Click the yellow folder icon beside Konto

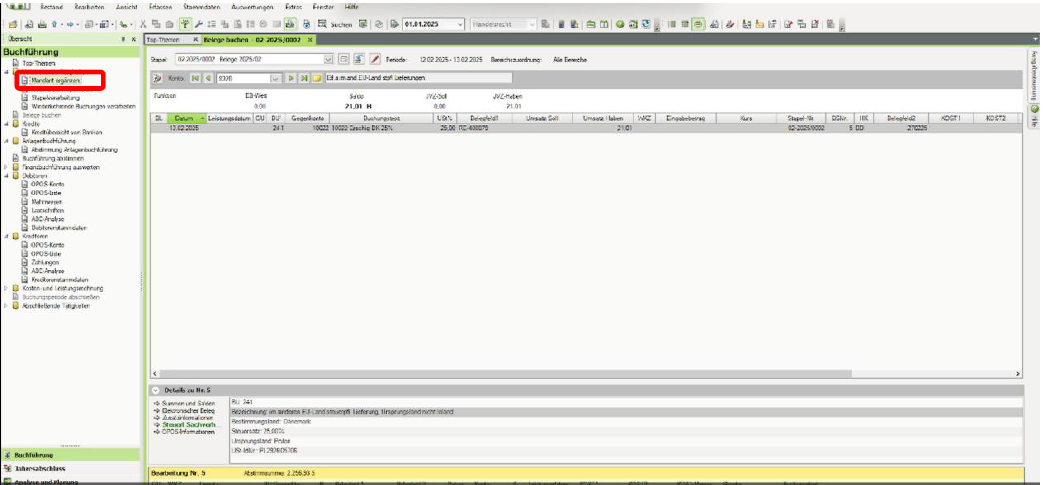pyautogui.click(x=316, y=78)
